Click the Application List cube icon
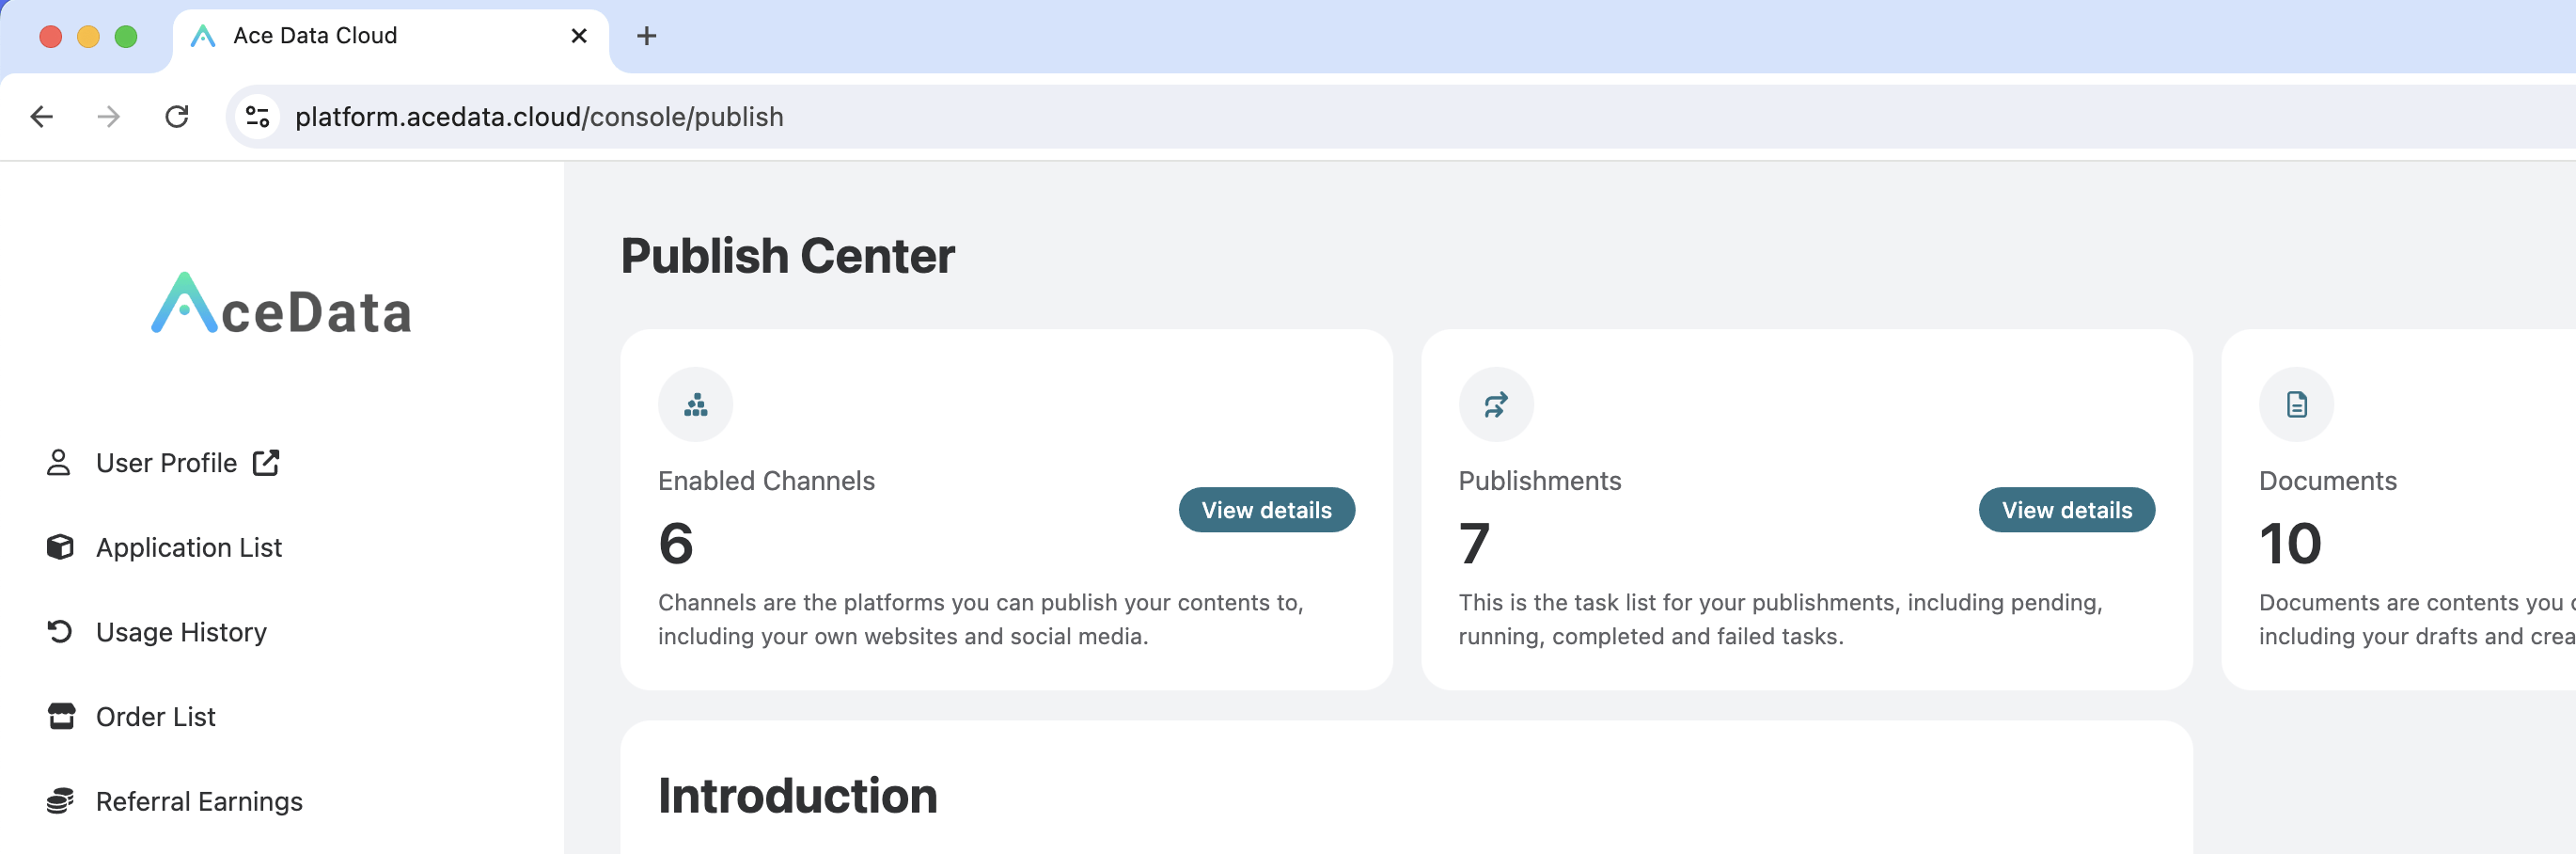Screen dimensions: 2576x854 coord(60,547)
